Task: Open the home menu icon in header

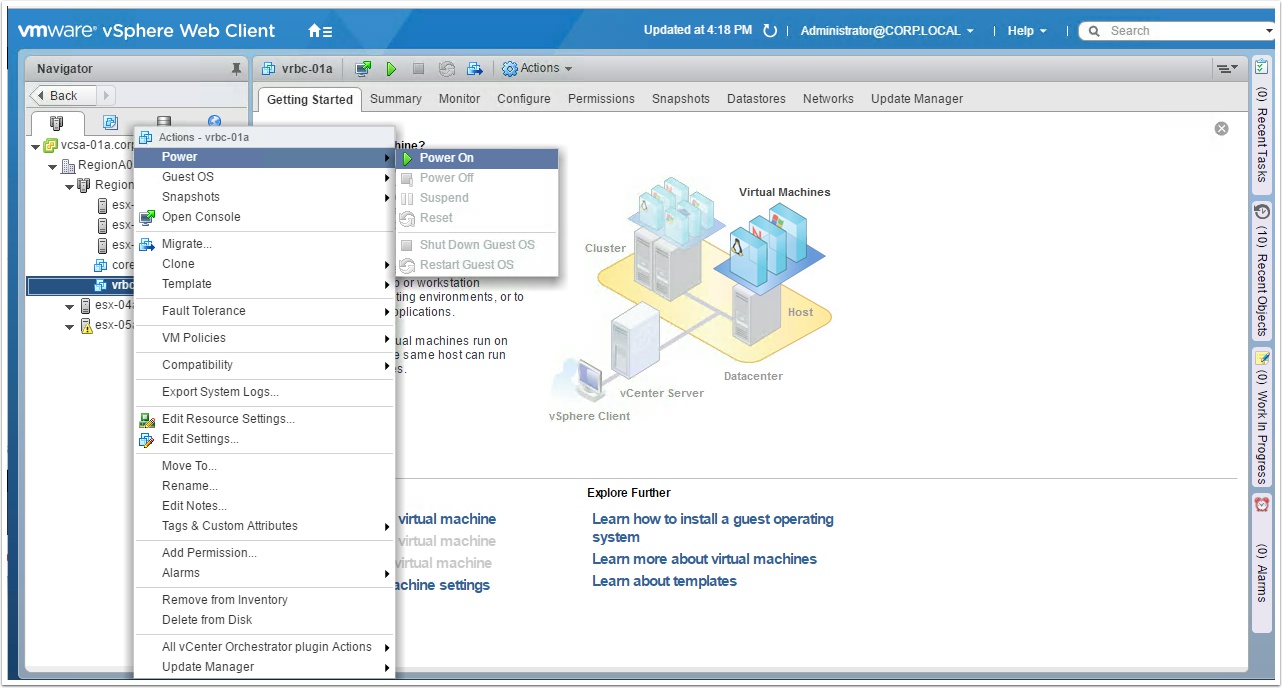Action: pos(320,31)
